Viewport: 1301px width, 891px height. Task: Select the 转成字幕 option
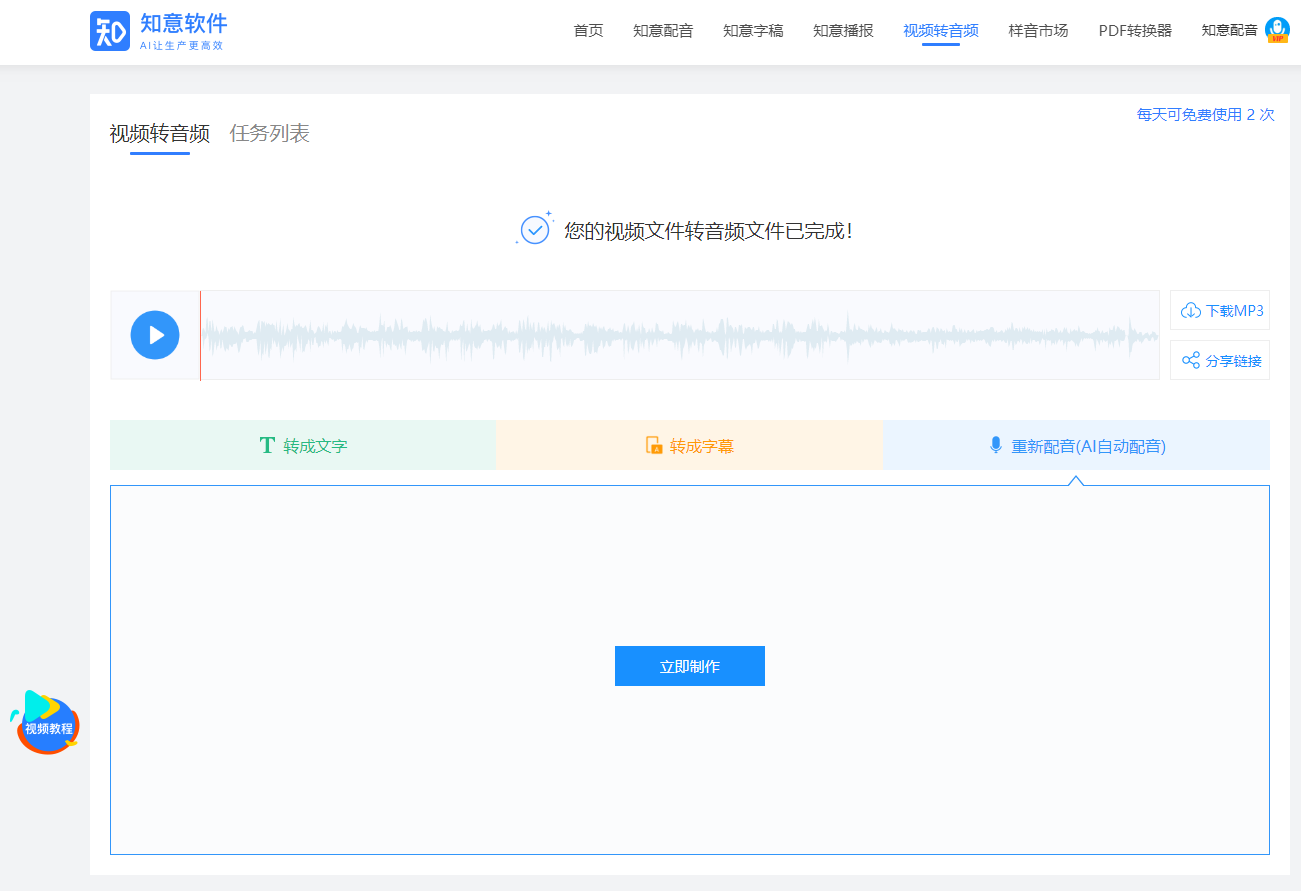(x=690, y=445)
